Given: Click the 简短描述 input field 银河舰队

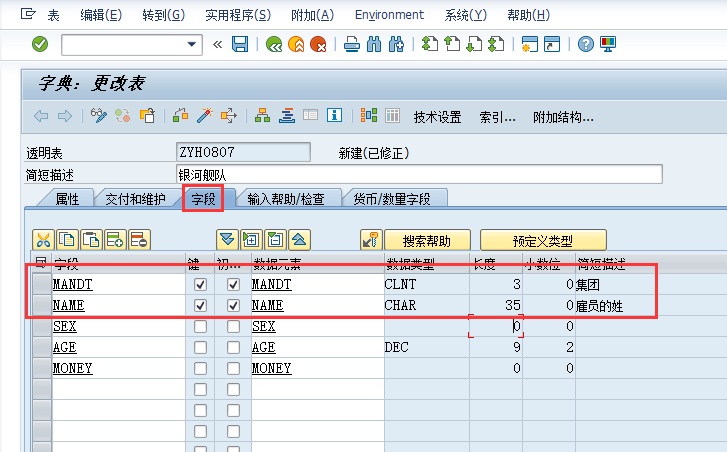Looking at the screenshot, I should [420, 175].
